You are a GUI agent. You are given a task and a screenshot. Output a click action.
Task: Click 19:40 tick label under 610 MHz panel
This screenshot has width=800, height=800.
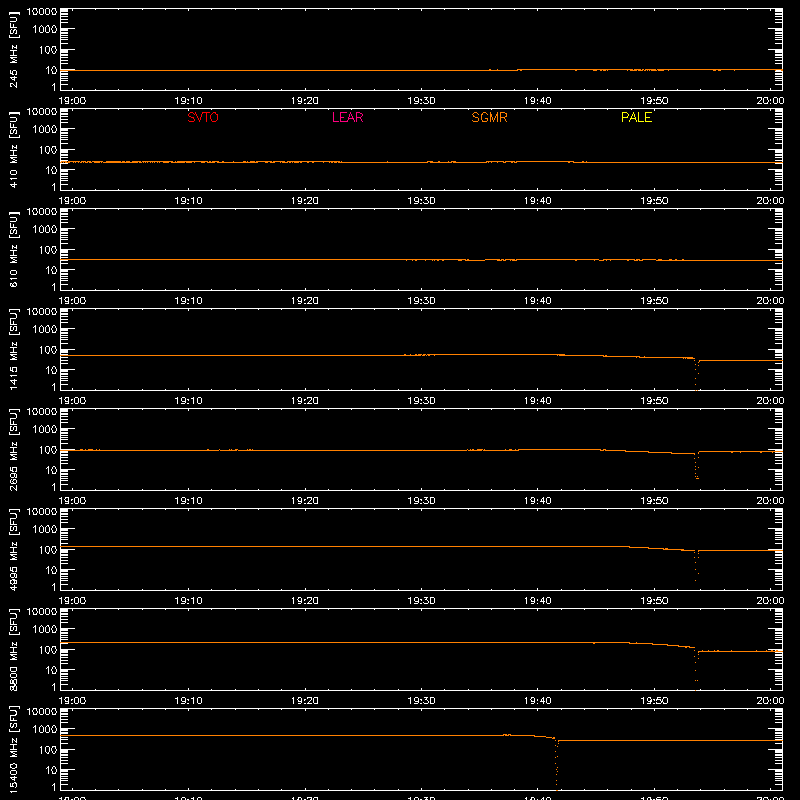pos(538,301)
